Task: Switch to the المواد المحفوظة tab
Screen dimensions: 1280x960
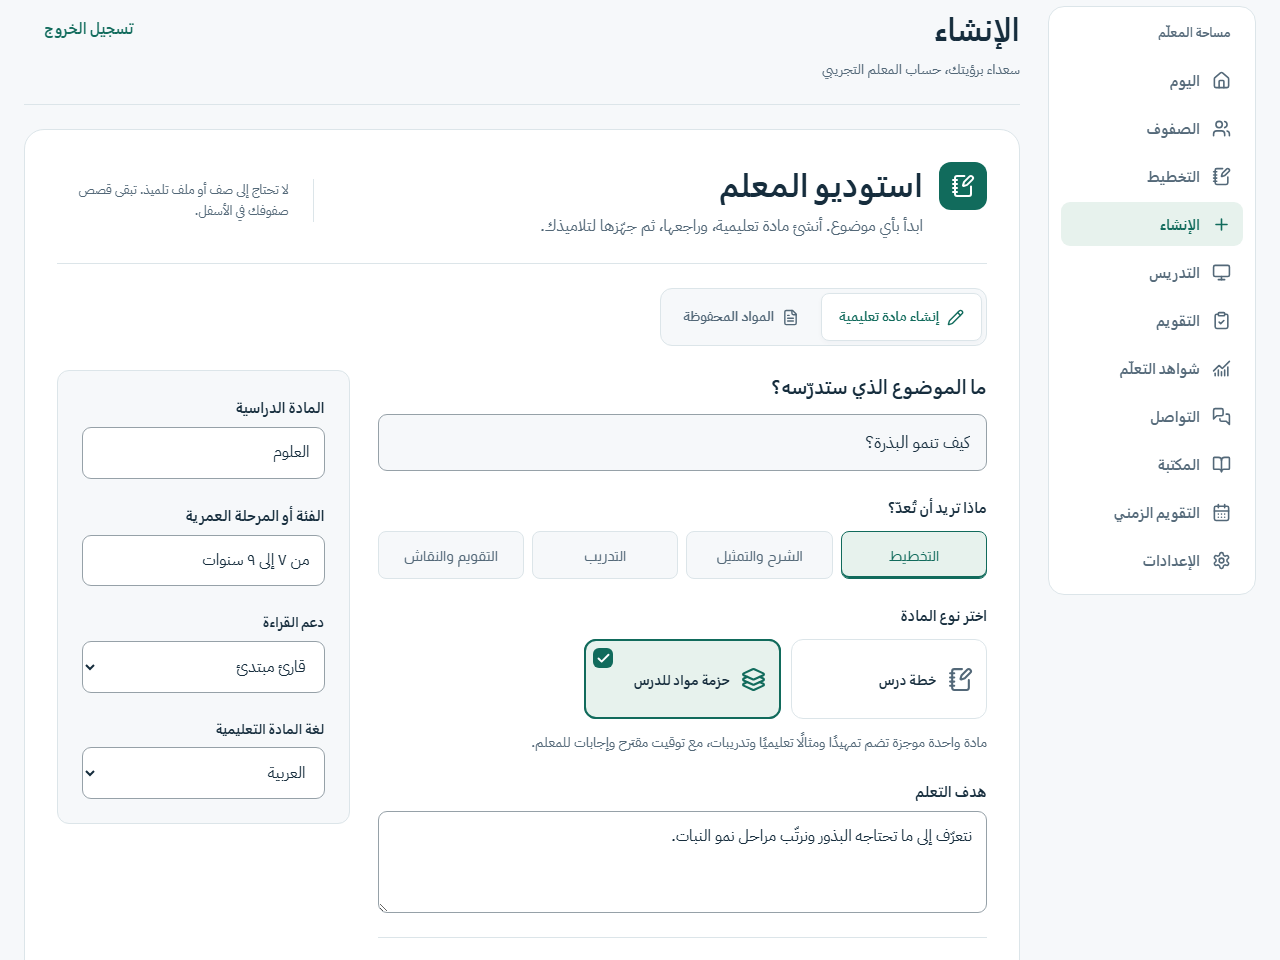Action: click(741, 317)
